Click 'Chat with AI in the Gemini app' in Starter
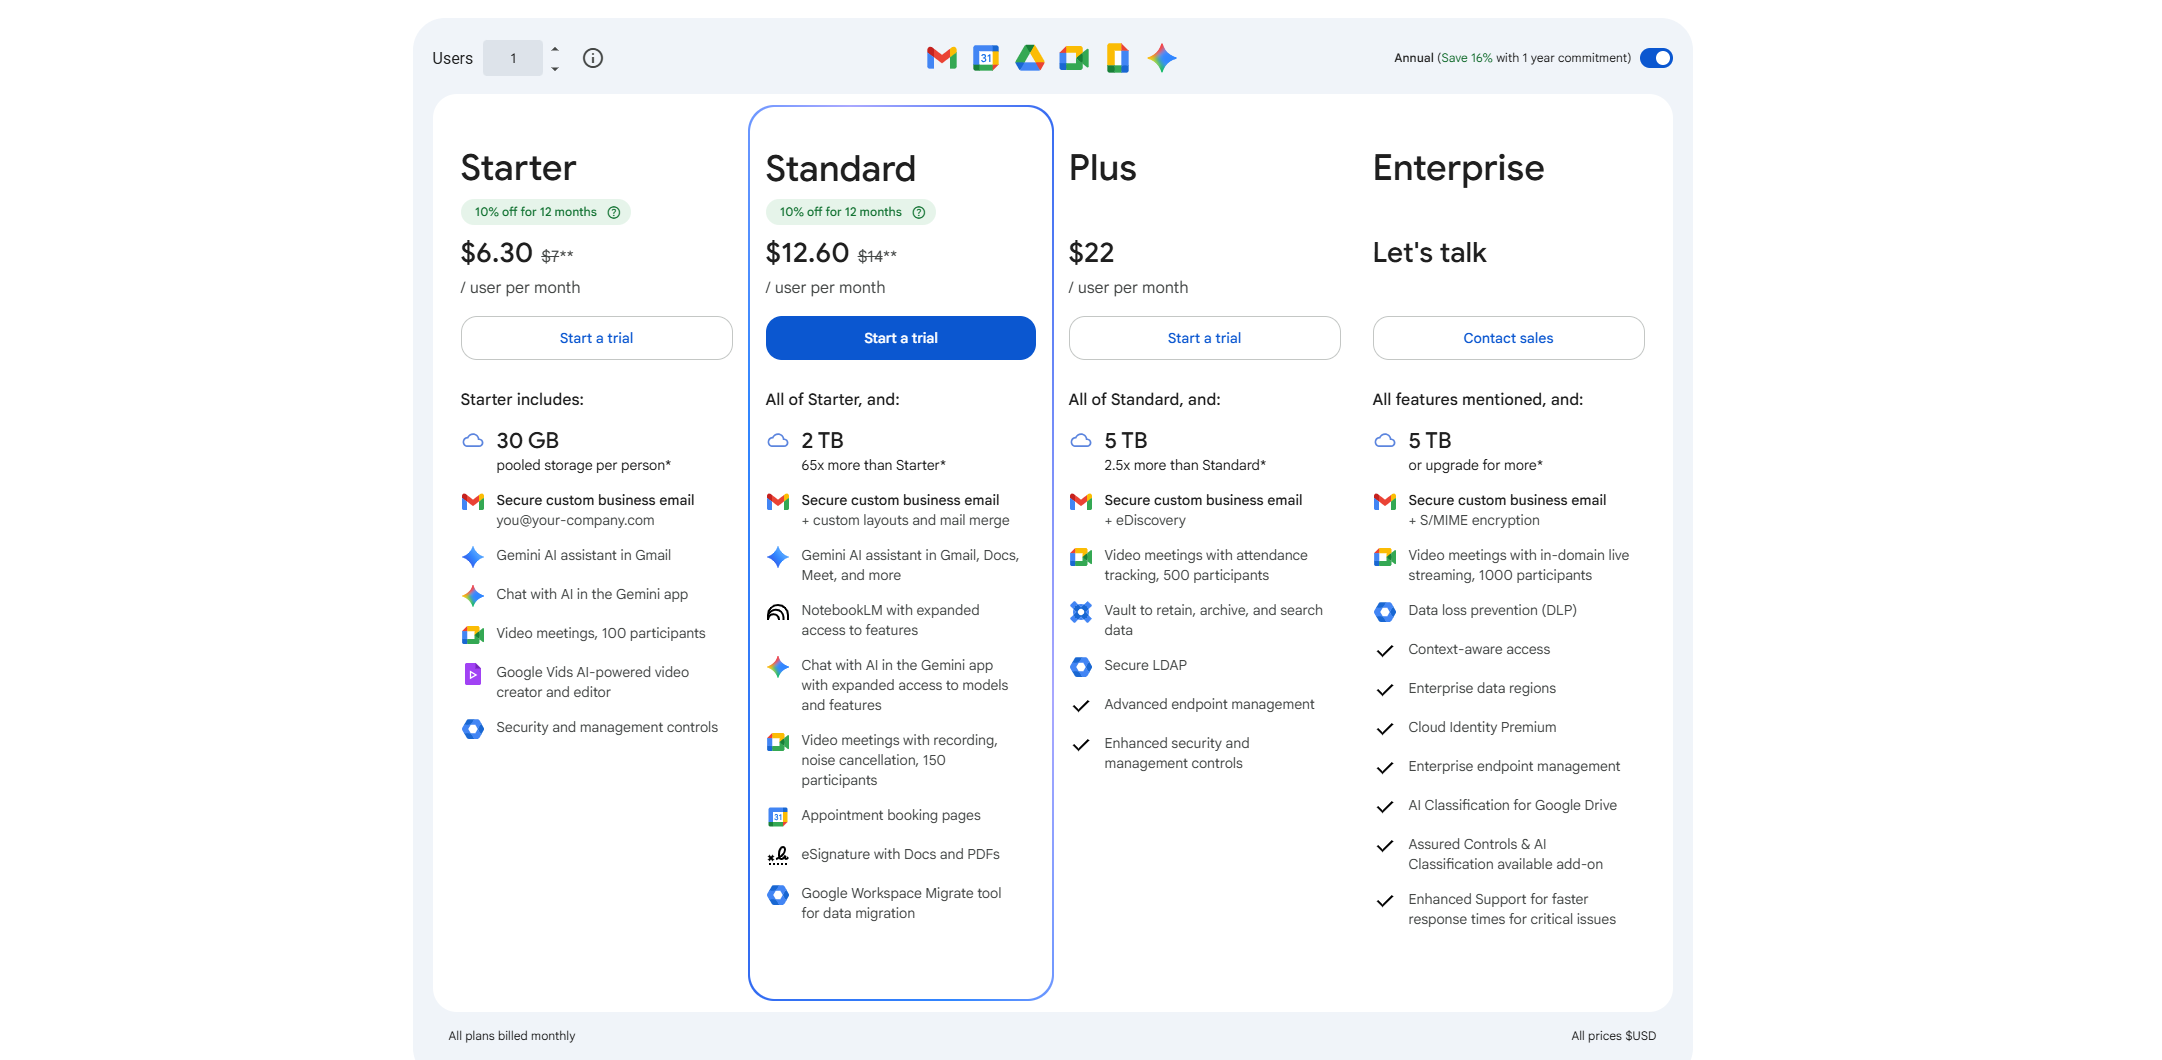2162x1060 pixels. tap(592, 594)
